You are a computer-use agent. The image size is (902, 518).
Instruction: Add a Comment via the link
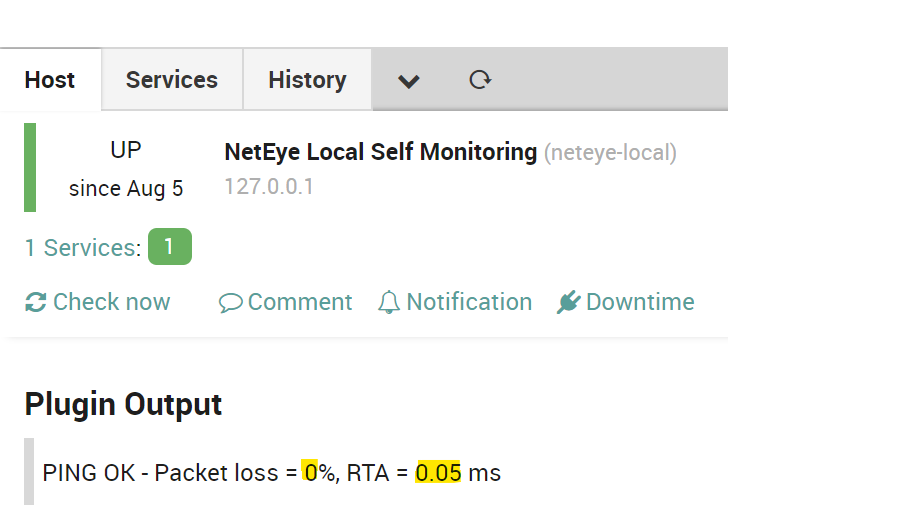pyautogui.click(x=285, y=302)
